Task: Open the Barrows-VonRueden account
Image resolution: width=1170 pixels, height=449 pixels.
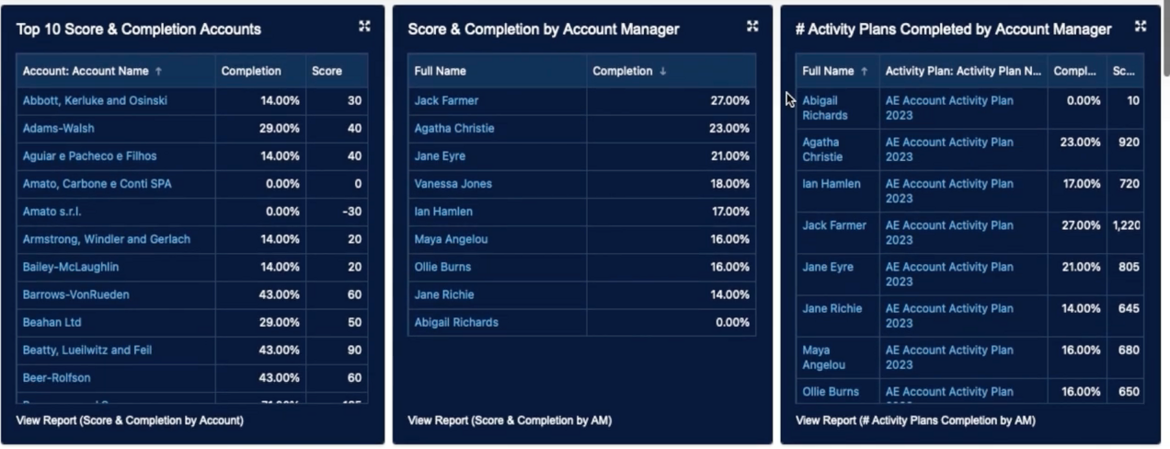Action: pos(76,295)
